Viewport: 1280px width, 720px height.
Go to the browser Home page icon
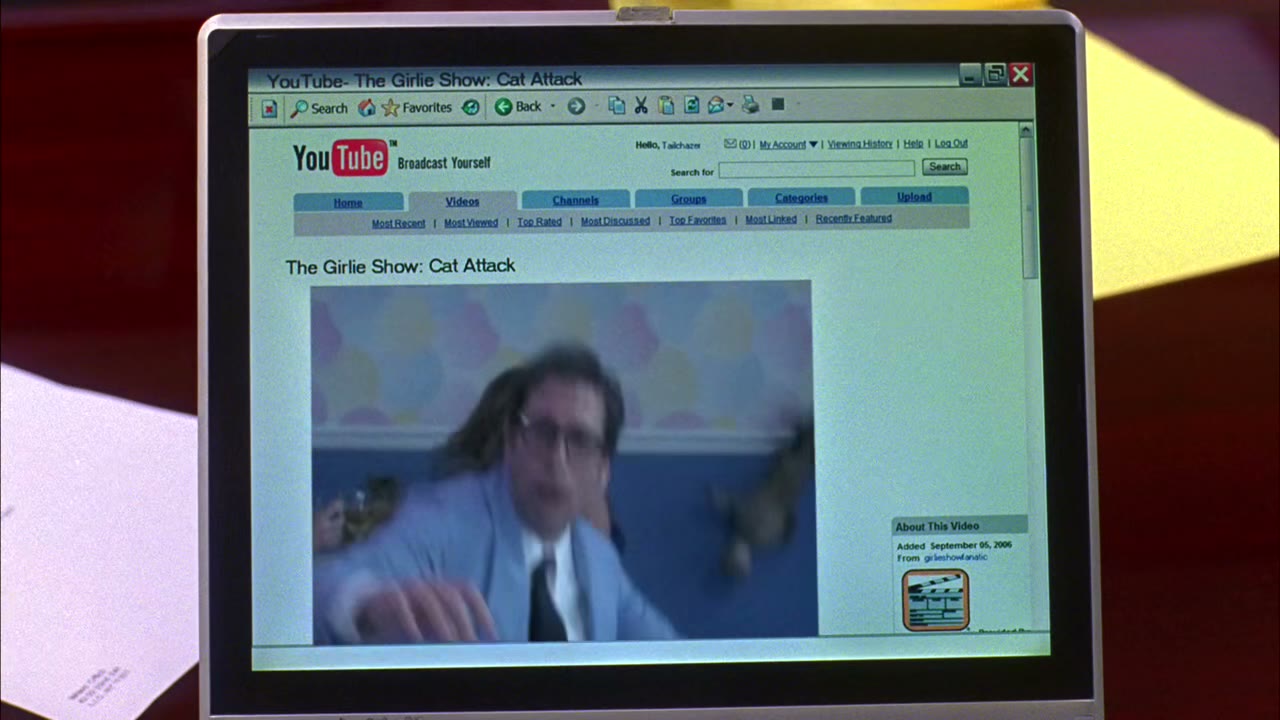point(367,107)
